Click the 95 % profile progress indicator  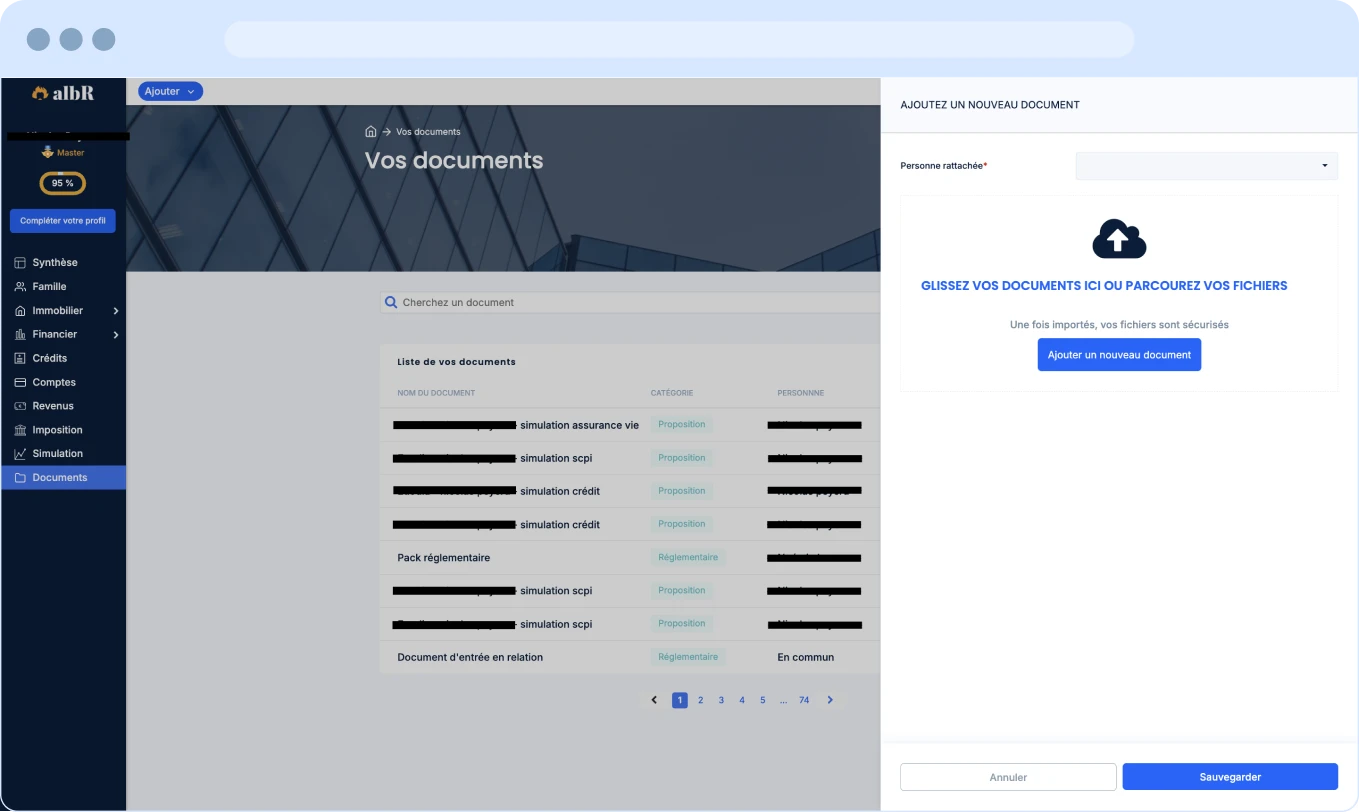(62, 183)
